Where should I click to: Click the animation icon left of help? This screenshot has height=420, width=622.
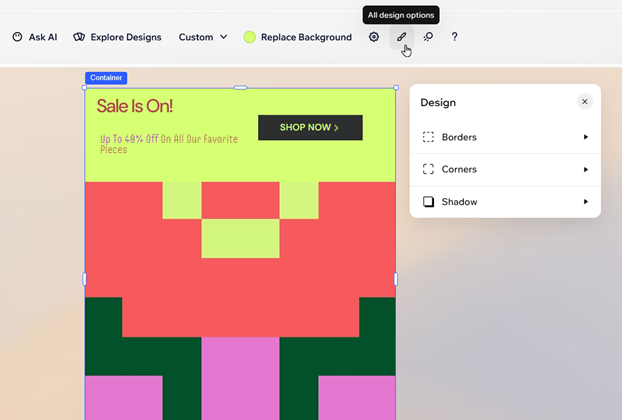pyautogui.click(x=428, y=37)
